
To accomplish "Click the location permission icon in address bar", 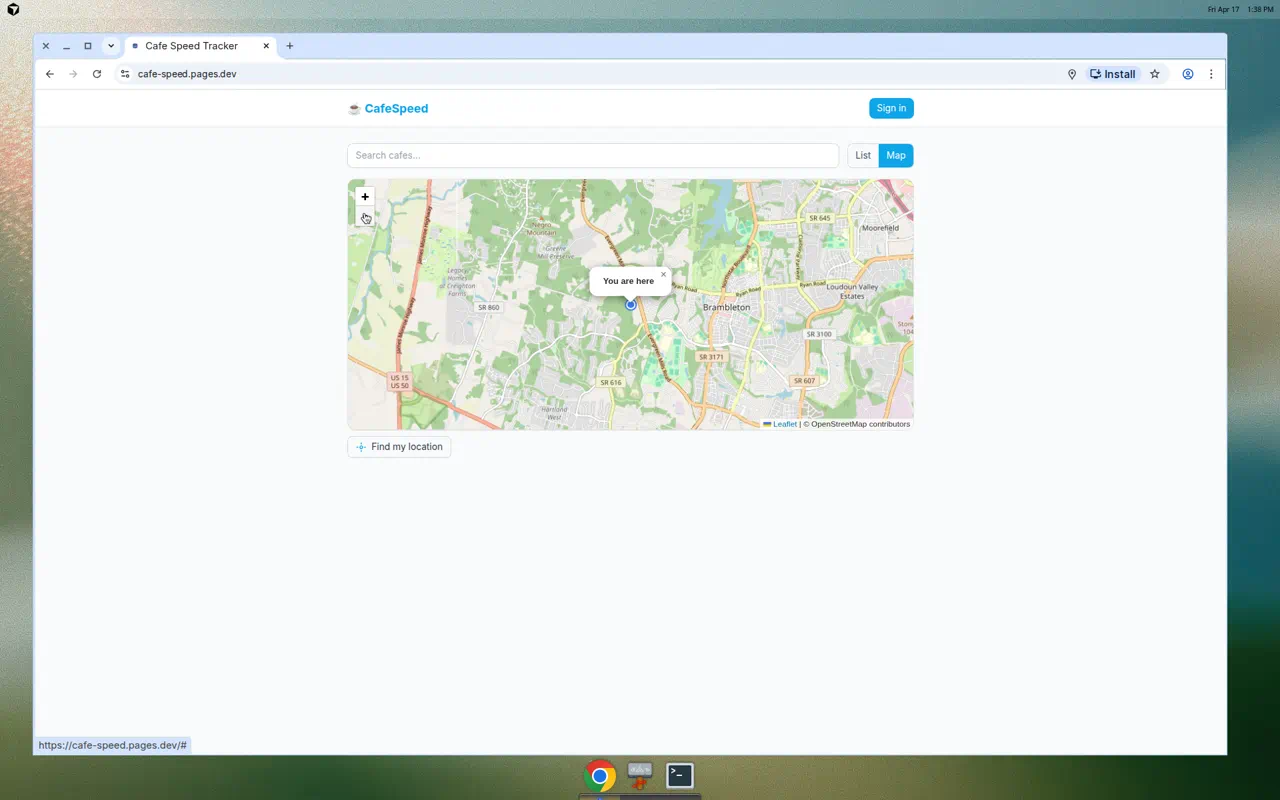I will click(1071, 74).
